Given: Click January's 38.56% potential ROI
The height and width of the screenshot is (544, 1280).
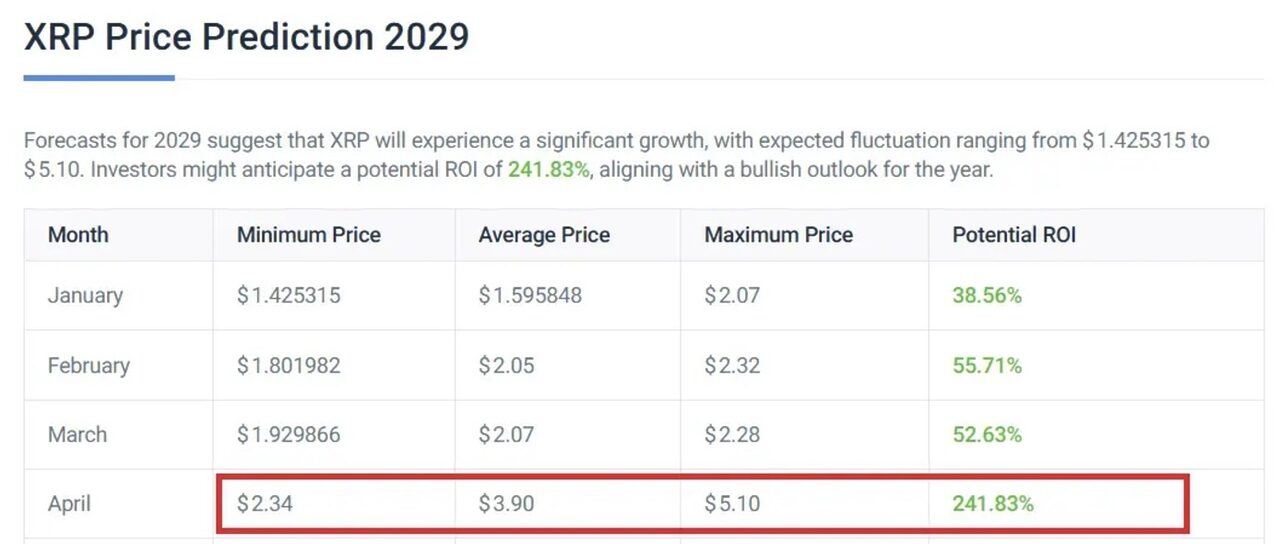Looking at the screenshot, I should 987,296.
